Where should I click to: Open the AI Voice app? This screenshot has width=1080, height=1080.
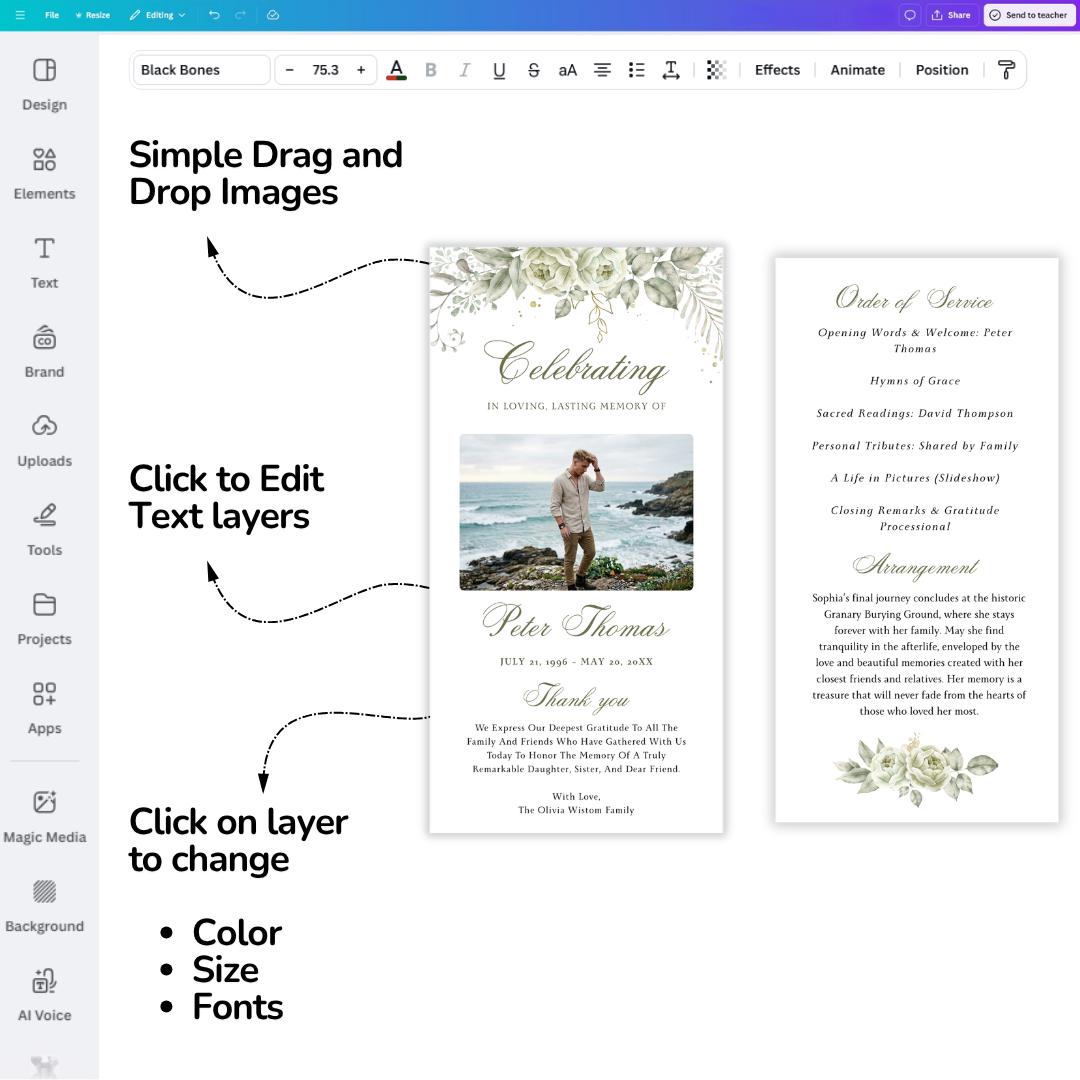coord(44,995)
